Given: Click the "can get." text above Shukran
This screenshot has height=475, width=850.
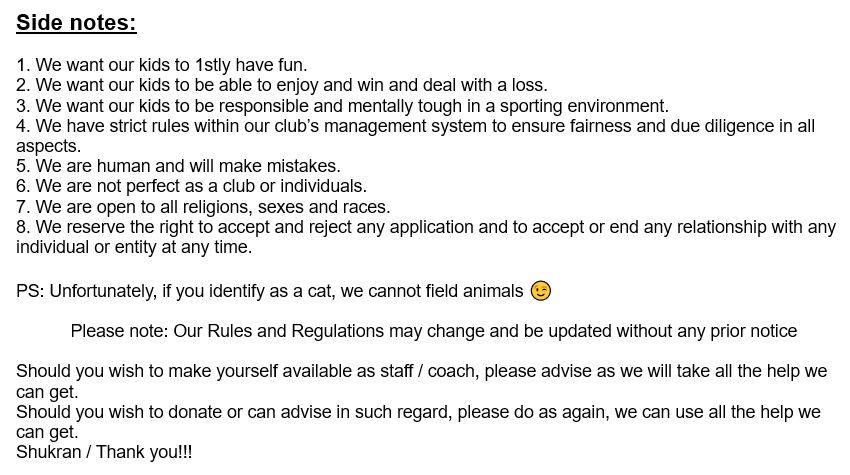Looking at the screenshot, I should [47, 432].
